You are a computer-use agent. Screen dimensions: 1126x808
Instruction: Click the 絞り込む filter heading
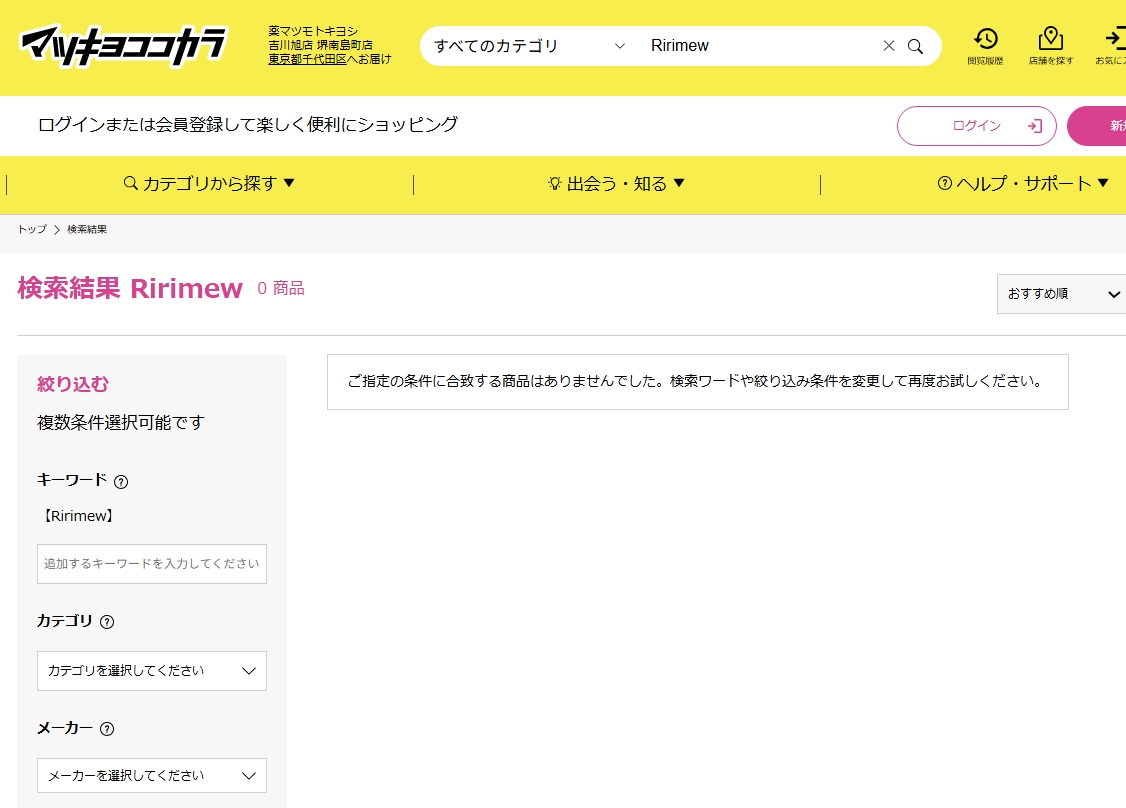(73, 384)
